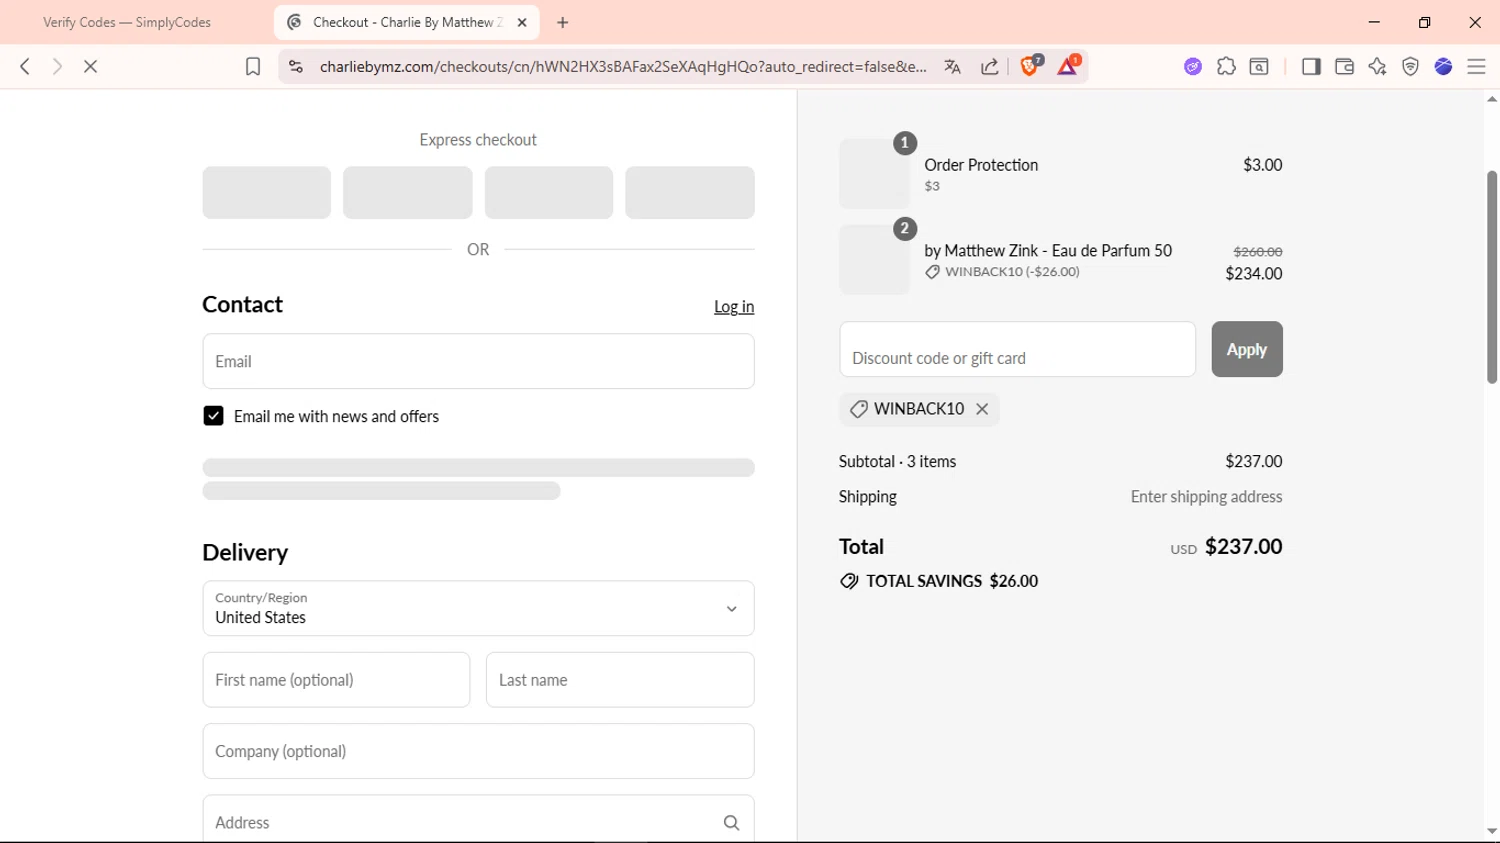Click the TOTAL SAVINGS $26.00 text
The image size is (1500, 843).
(x=951, y=581)
